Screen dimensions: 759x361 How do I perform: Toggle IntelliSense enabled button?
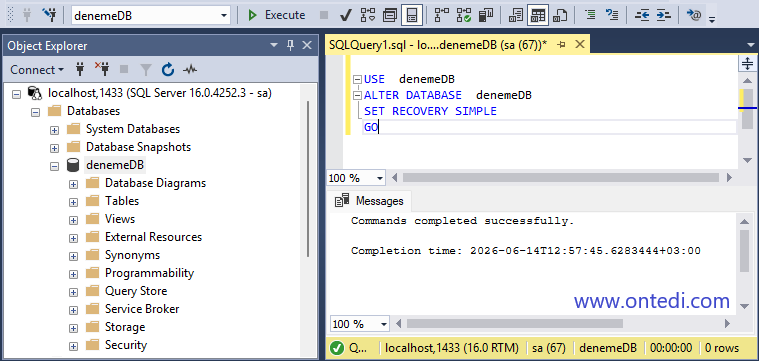(412, 15)
